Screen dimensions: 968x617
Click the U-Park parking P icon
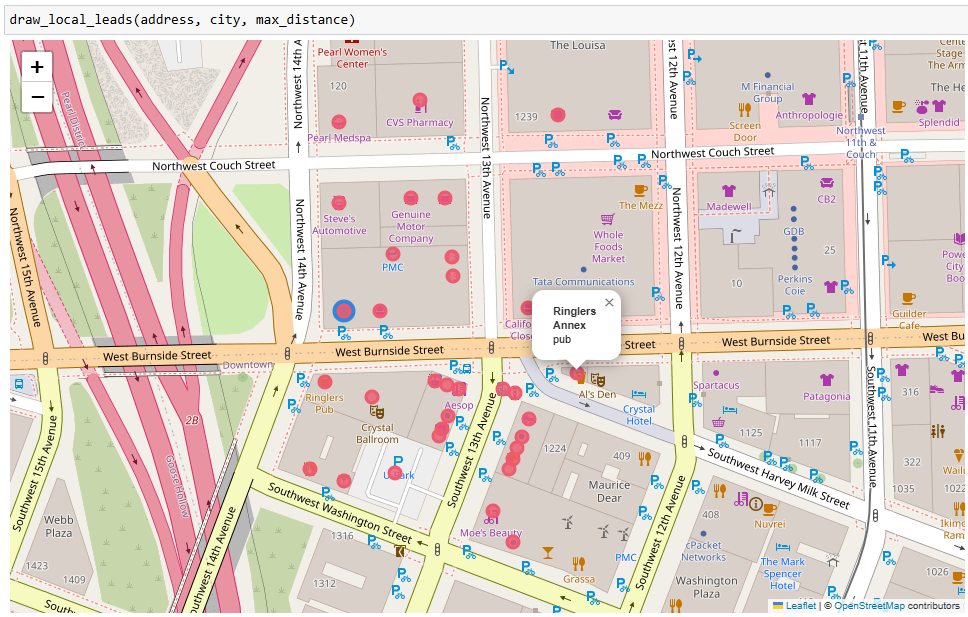398,461
